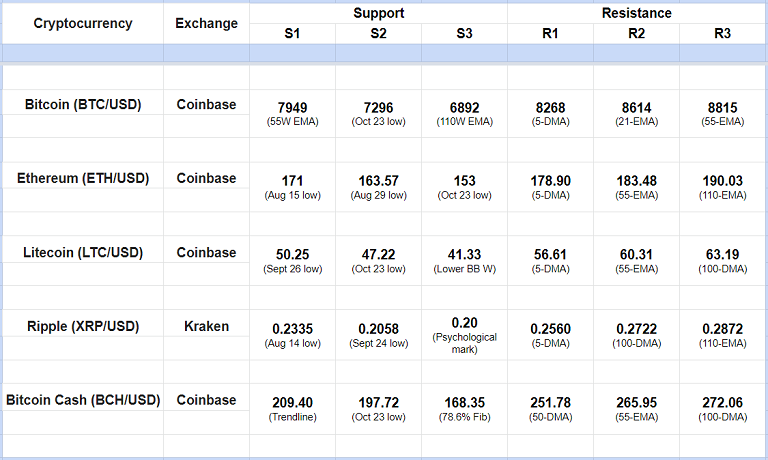The width and height of the screenshot is (768, 460).
Task: Select the Resistance group header
Action: 637,14
